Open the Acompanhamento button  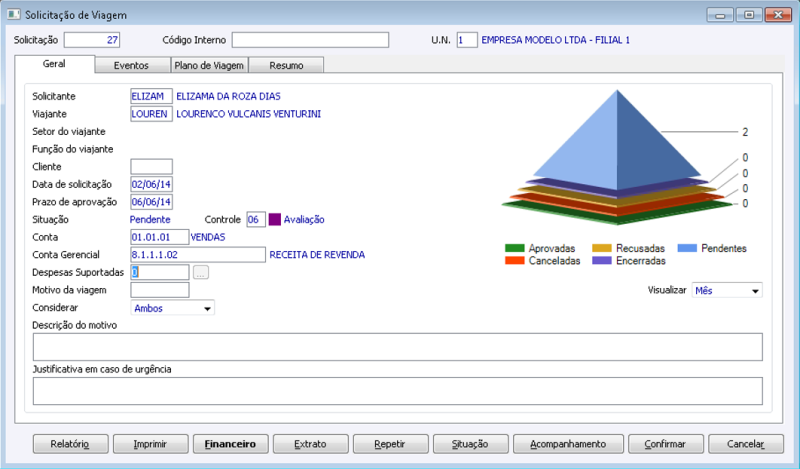[568, 444]
